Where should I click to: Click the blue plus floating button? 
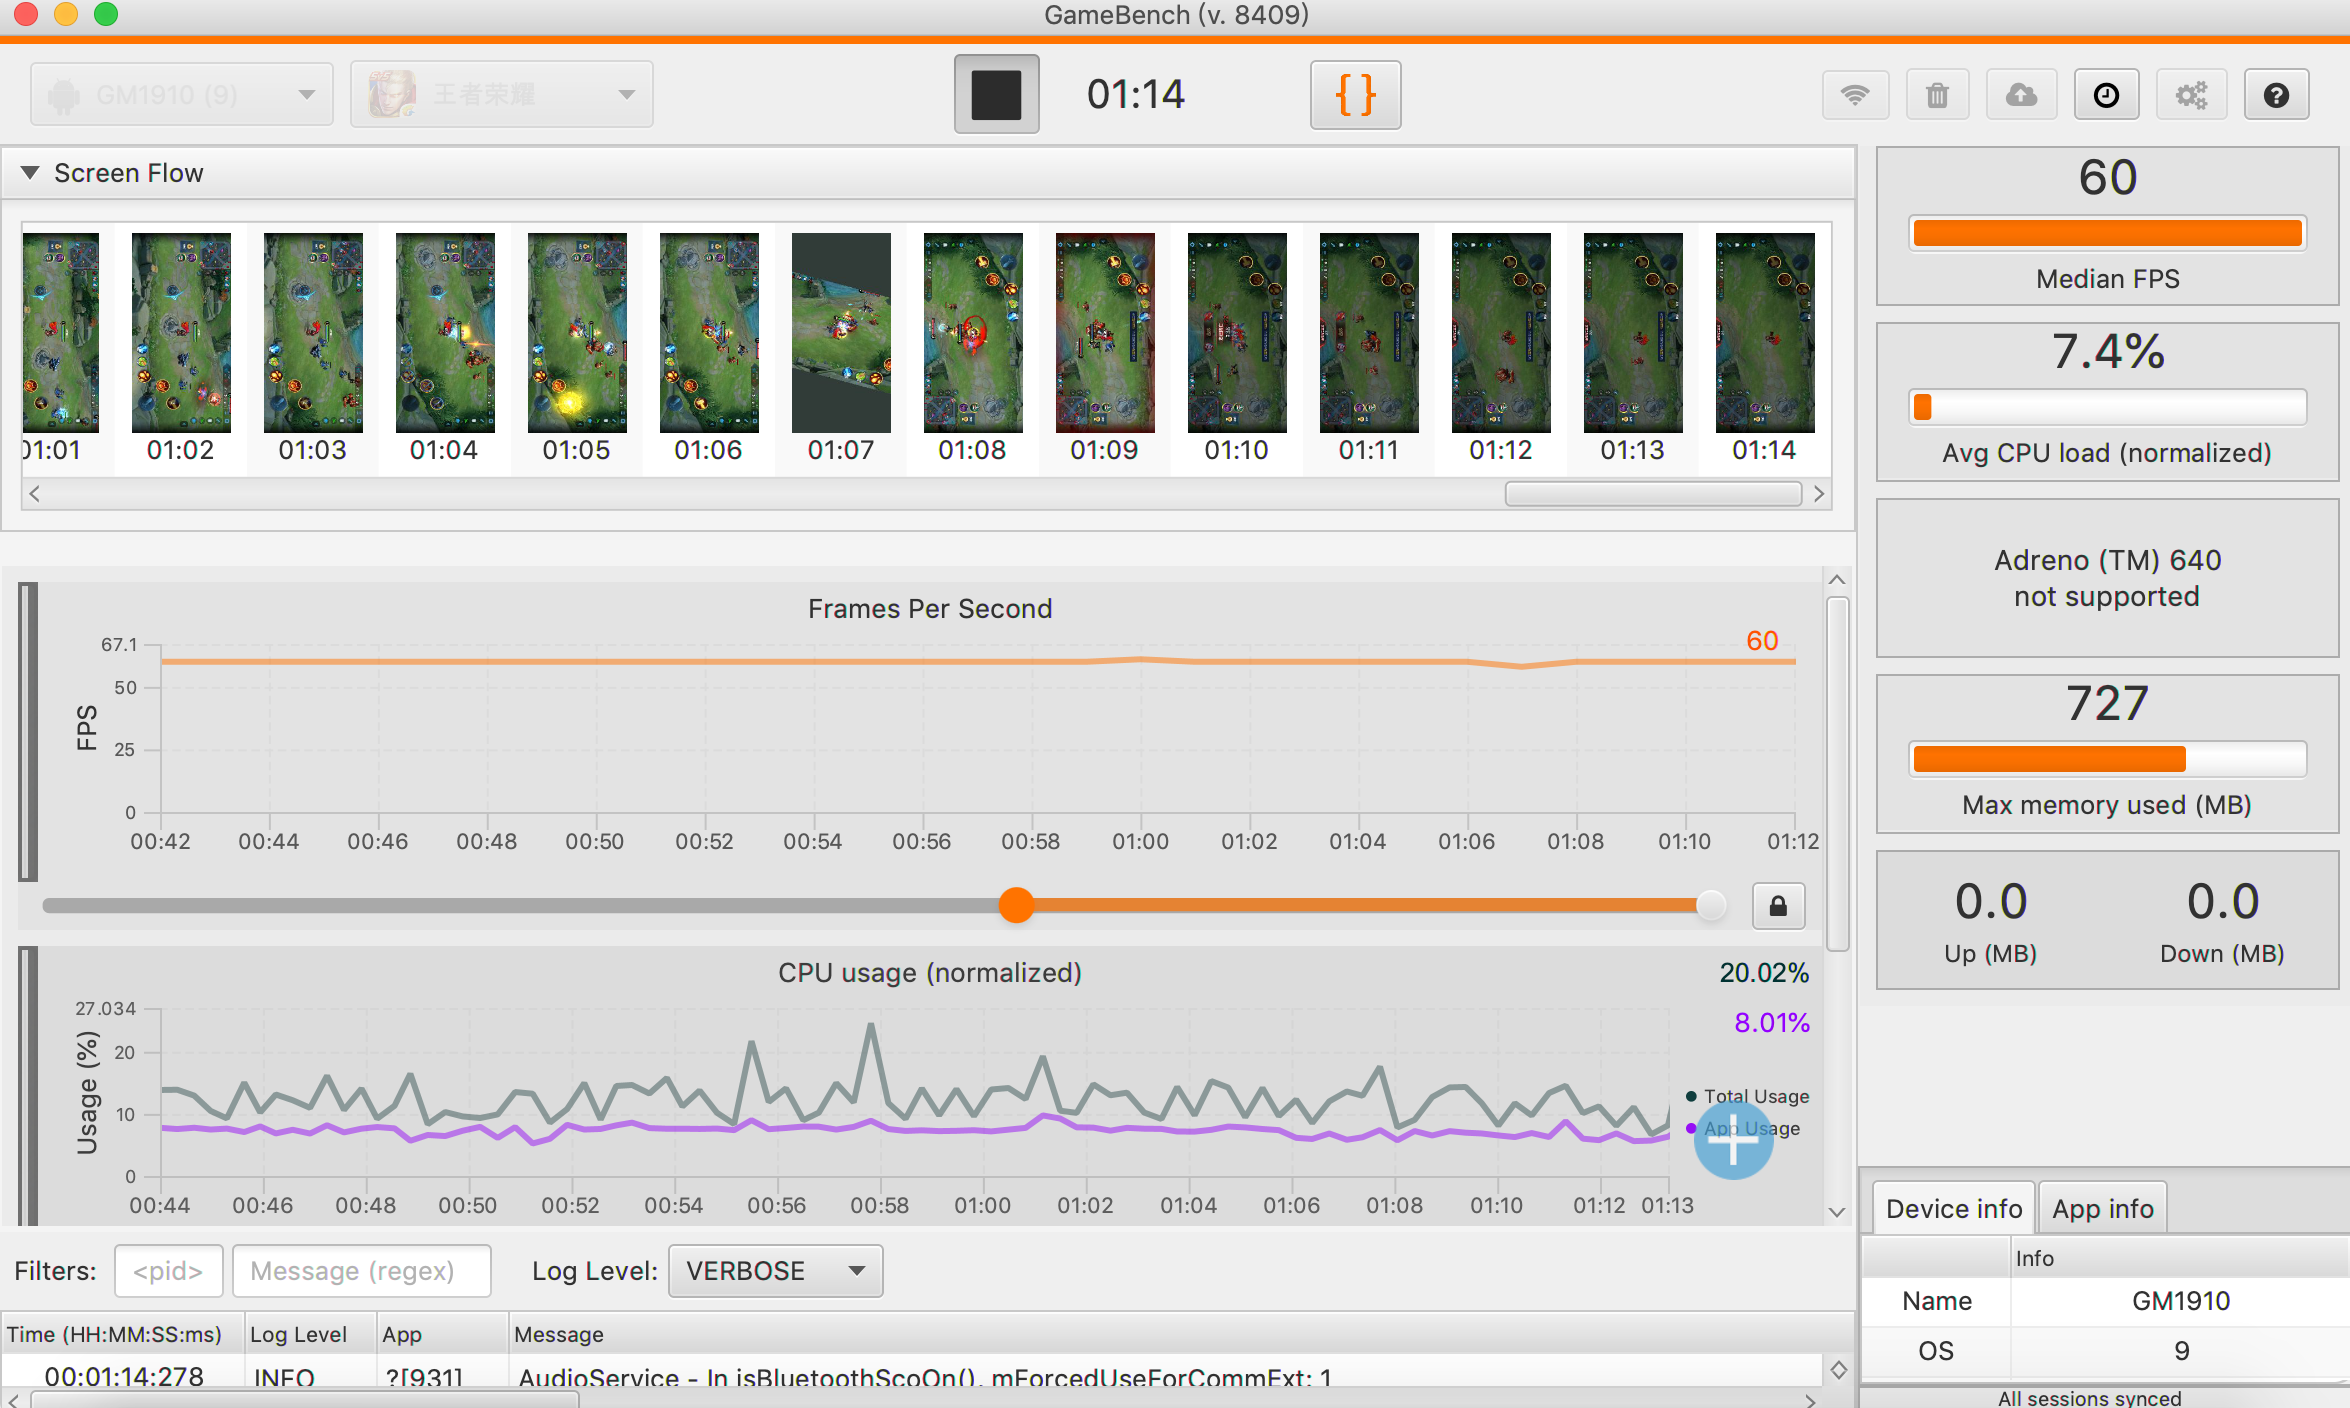tap(1733, 1140)
